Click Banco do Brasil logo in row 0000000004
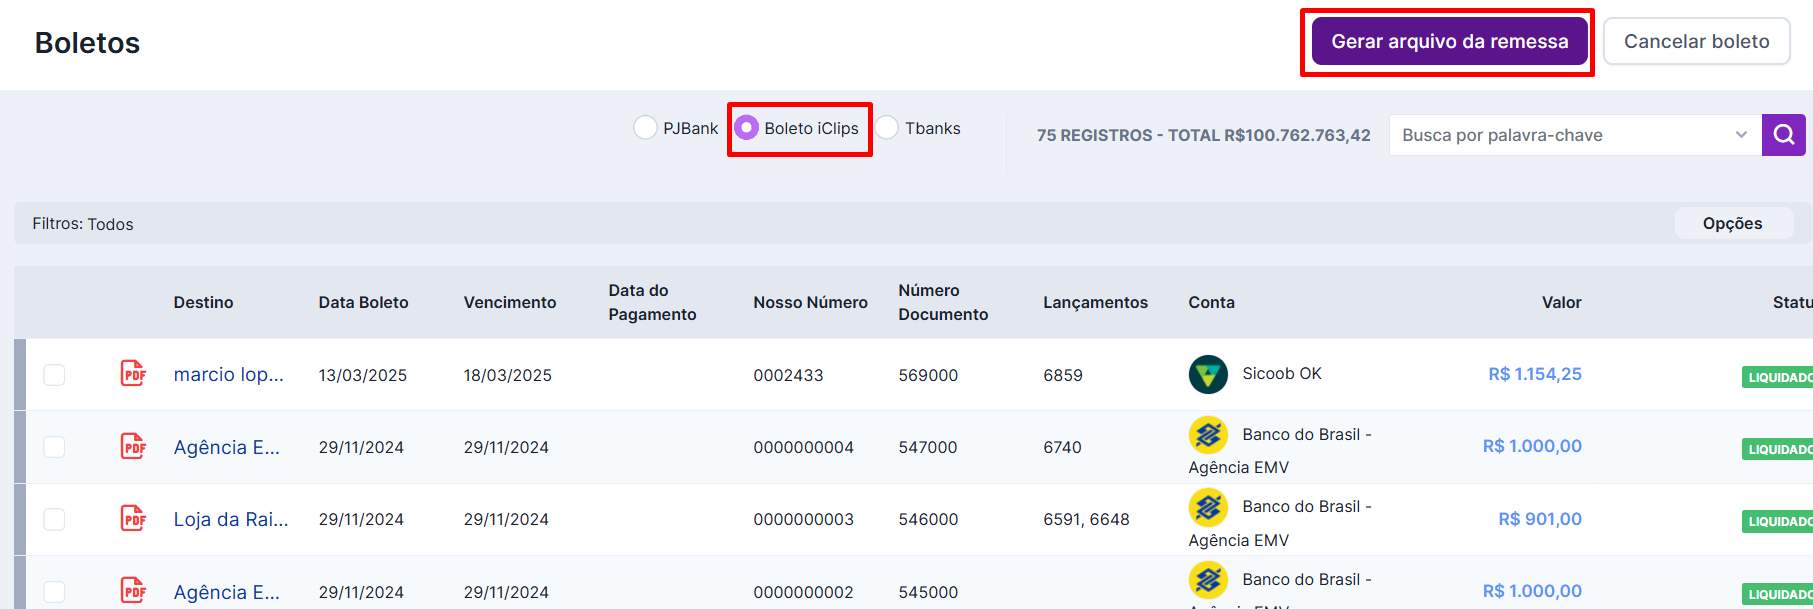The height and width of the screenshot is (609, 1813). 1208,435
